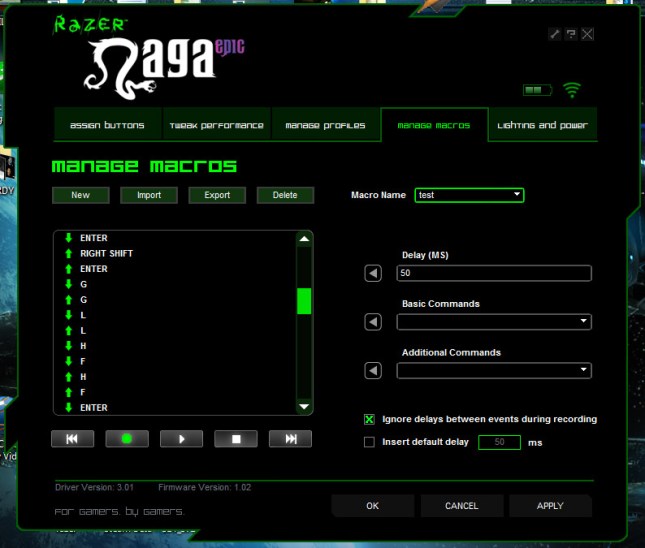Image resolution: width=645 pixels, height=548 pixels.
Task: Click the Apply button
Action: [550, 506]
